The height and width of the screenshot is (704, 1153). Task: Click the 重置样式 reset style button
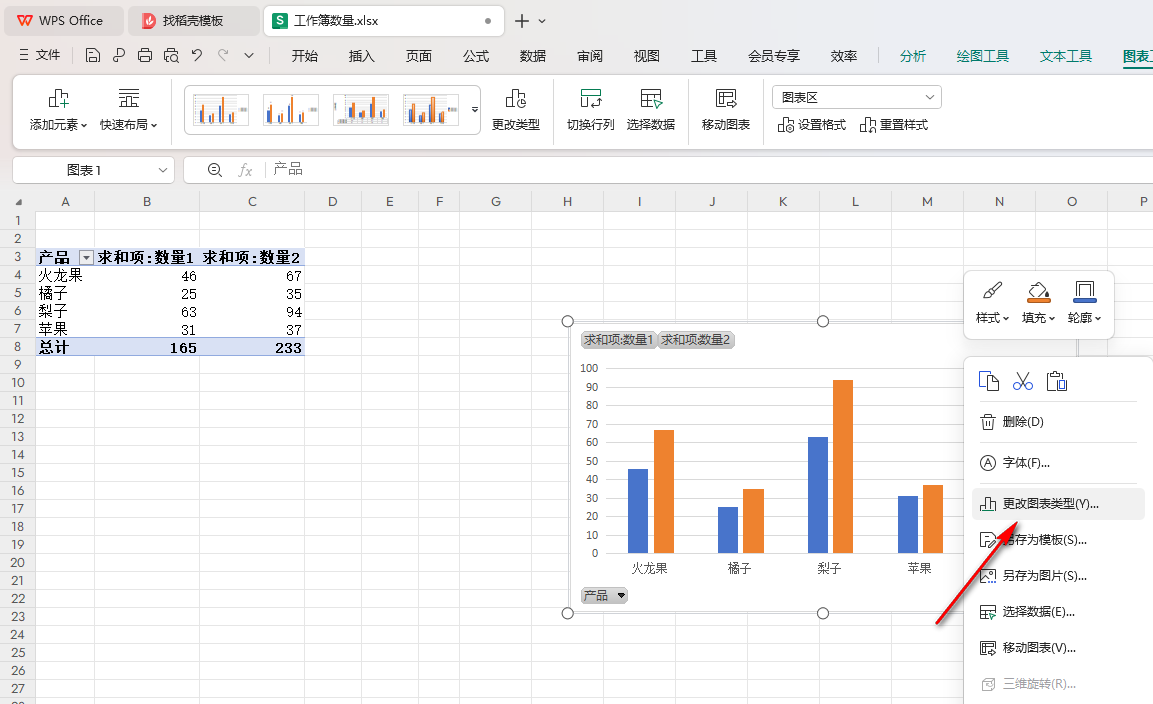click(893, 125)
